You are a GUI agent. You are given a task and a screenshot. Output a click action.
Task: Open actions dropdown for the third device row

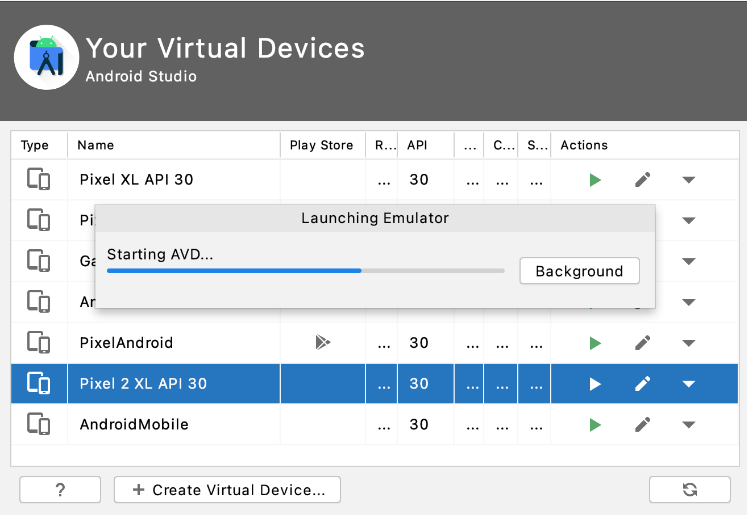[x=688, y=262]
